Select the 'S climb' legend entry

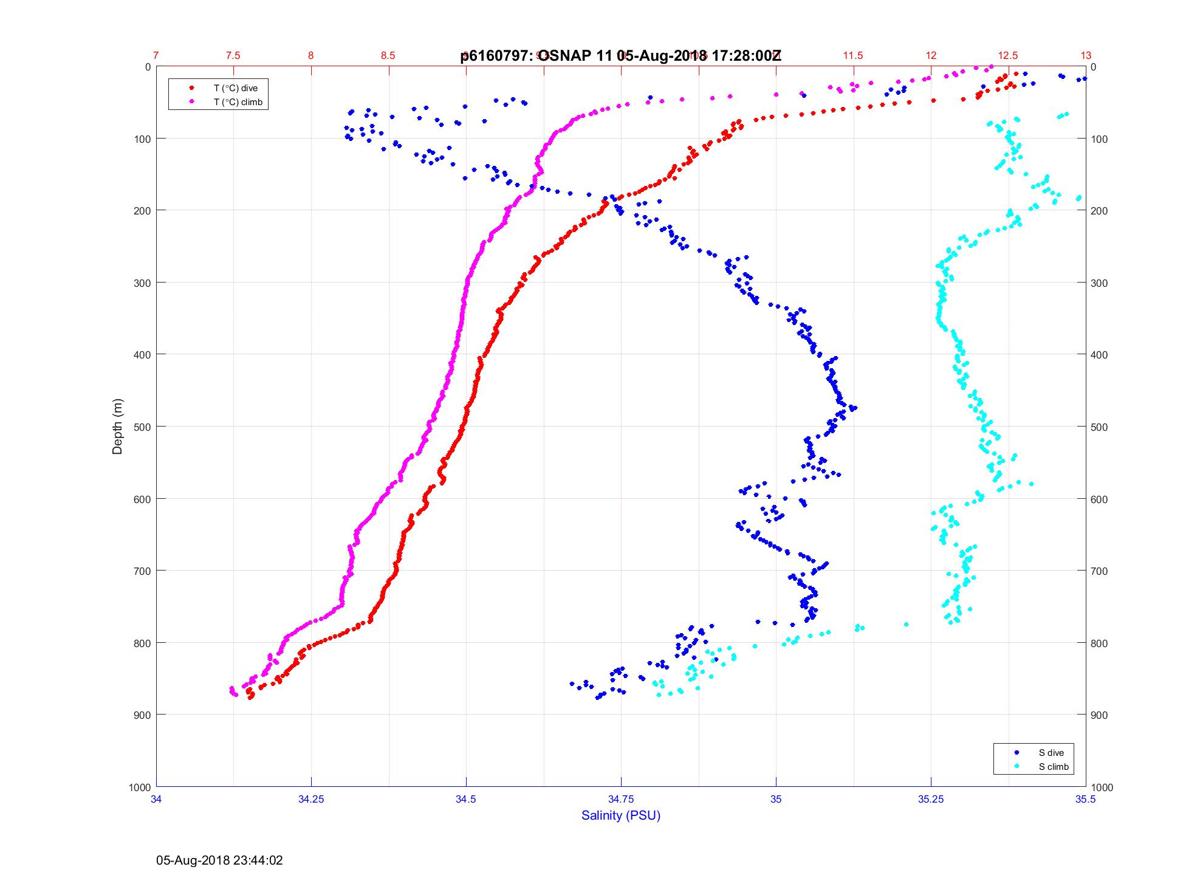pos(1054,766)
